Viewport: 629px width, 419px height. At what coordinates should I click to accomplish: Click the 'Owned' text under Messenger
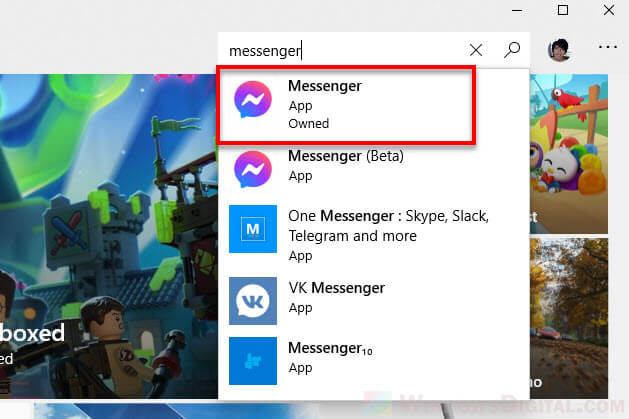coord(308,123)
